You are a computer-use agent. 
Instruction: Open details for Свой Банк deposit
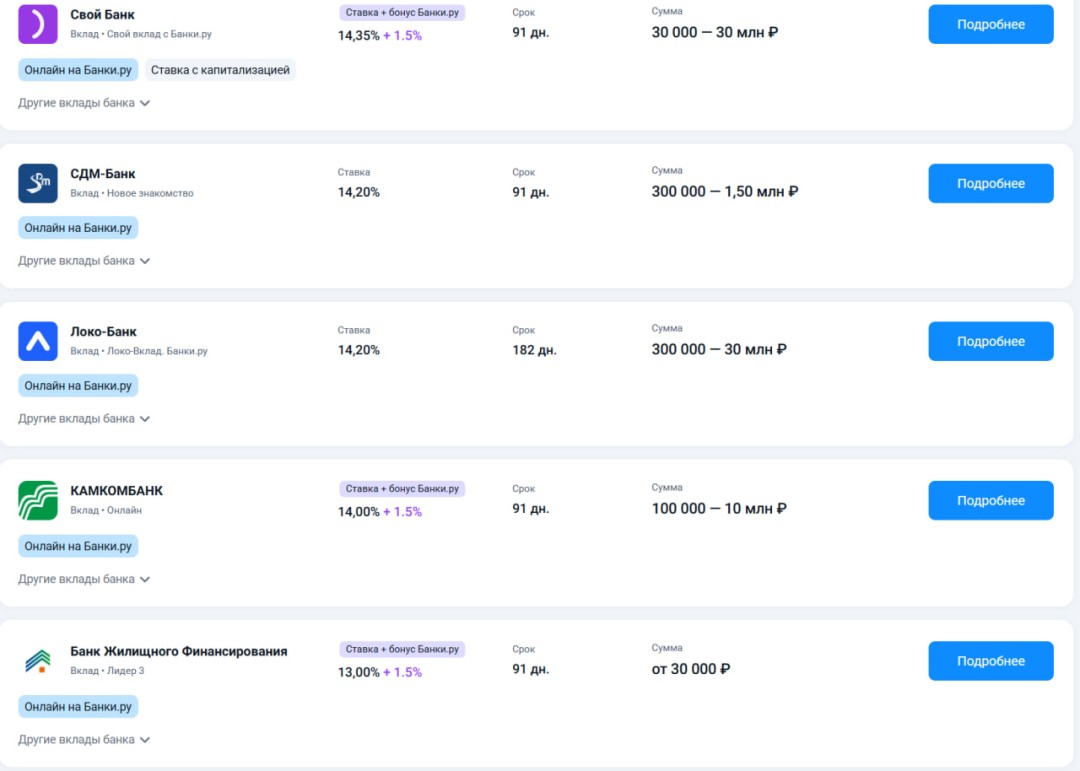[990, 24]
